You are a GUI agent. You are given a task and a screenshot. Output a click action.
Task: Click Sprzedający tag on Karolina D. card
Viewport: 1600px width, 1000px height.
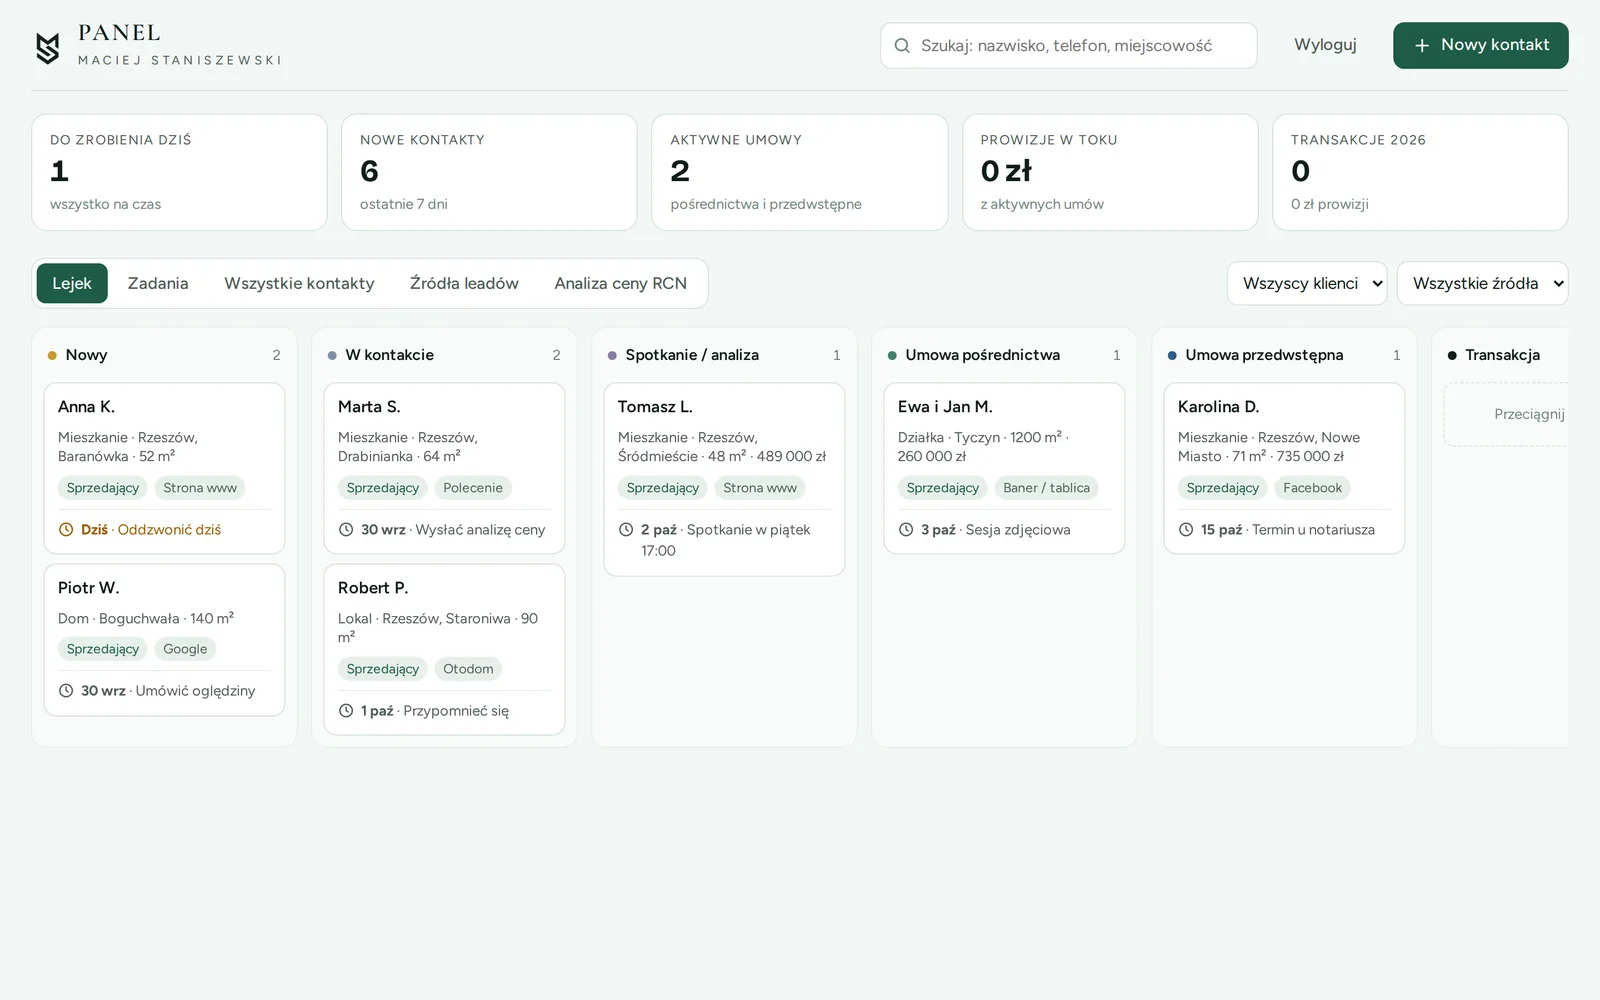pos(1223,488)
